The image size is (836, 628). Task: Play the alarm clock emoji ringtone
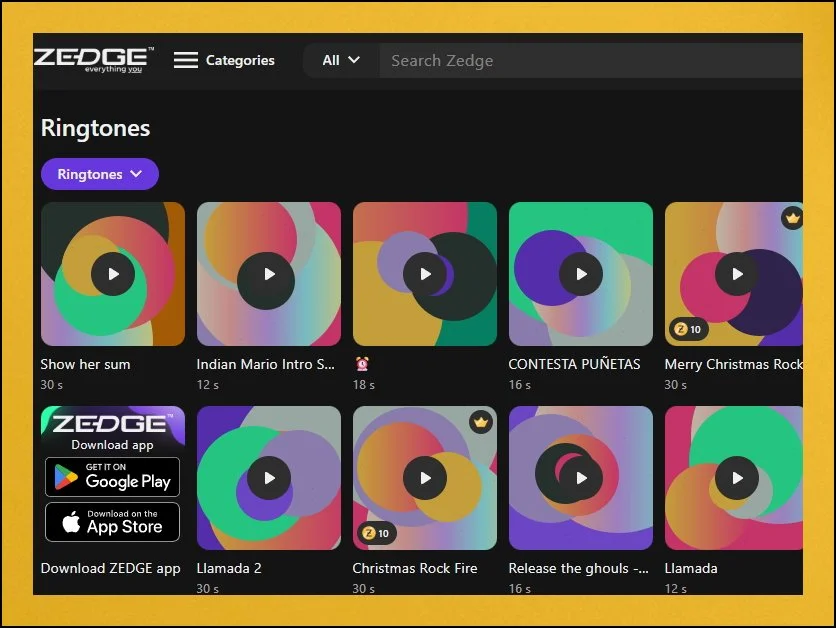click(x=425, y=274)
